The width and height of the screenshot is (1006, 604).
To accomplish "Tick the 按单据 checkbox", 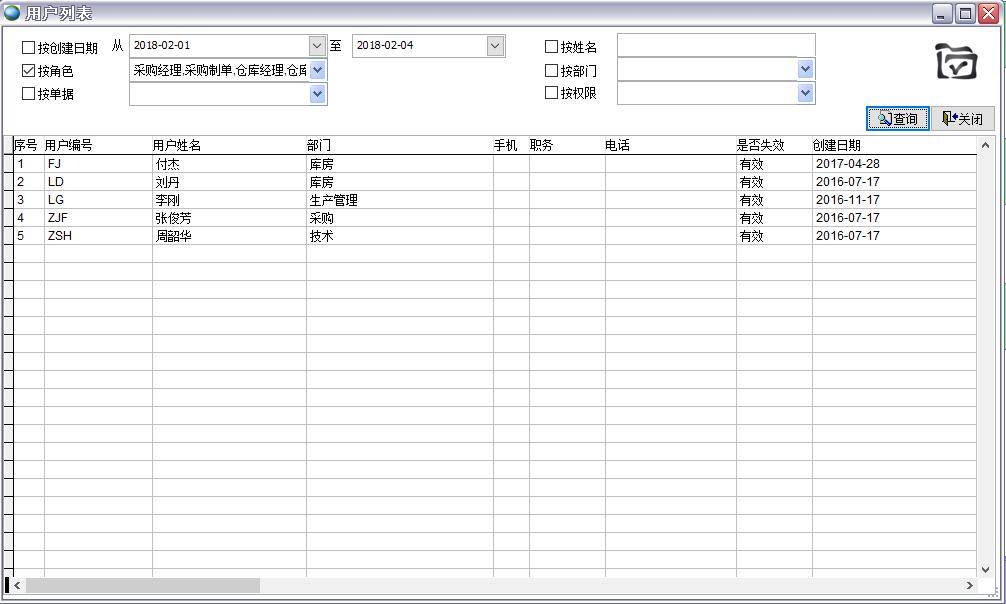I will (28, 94).
